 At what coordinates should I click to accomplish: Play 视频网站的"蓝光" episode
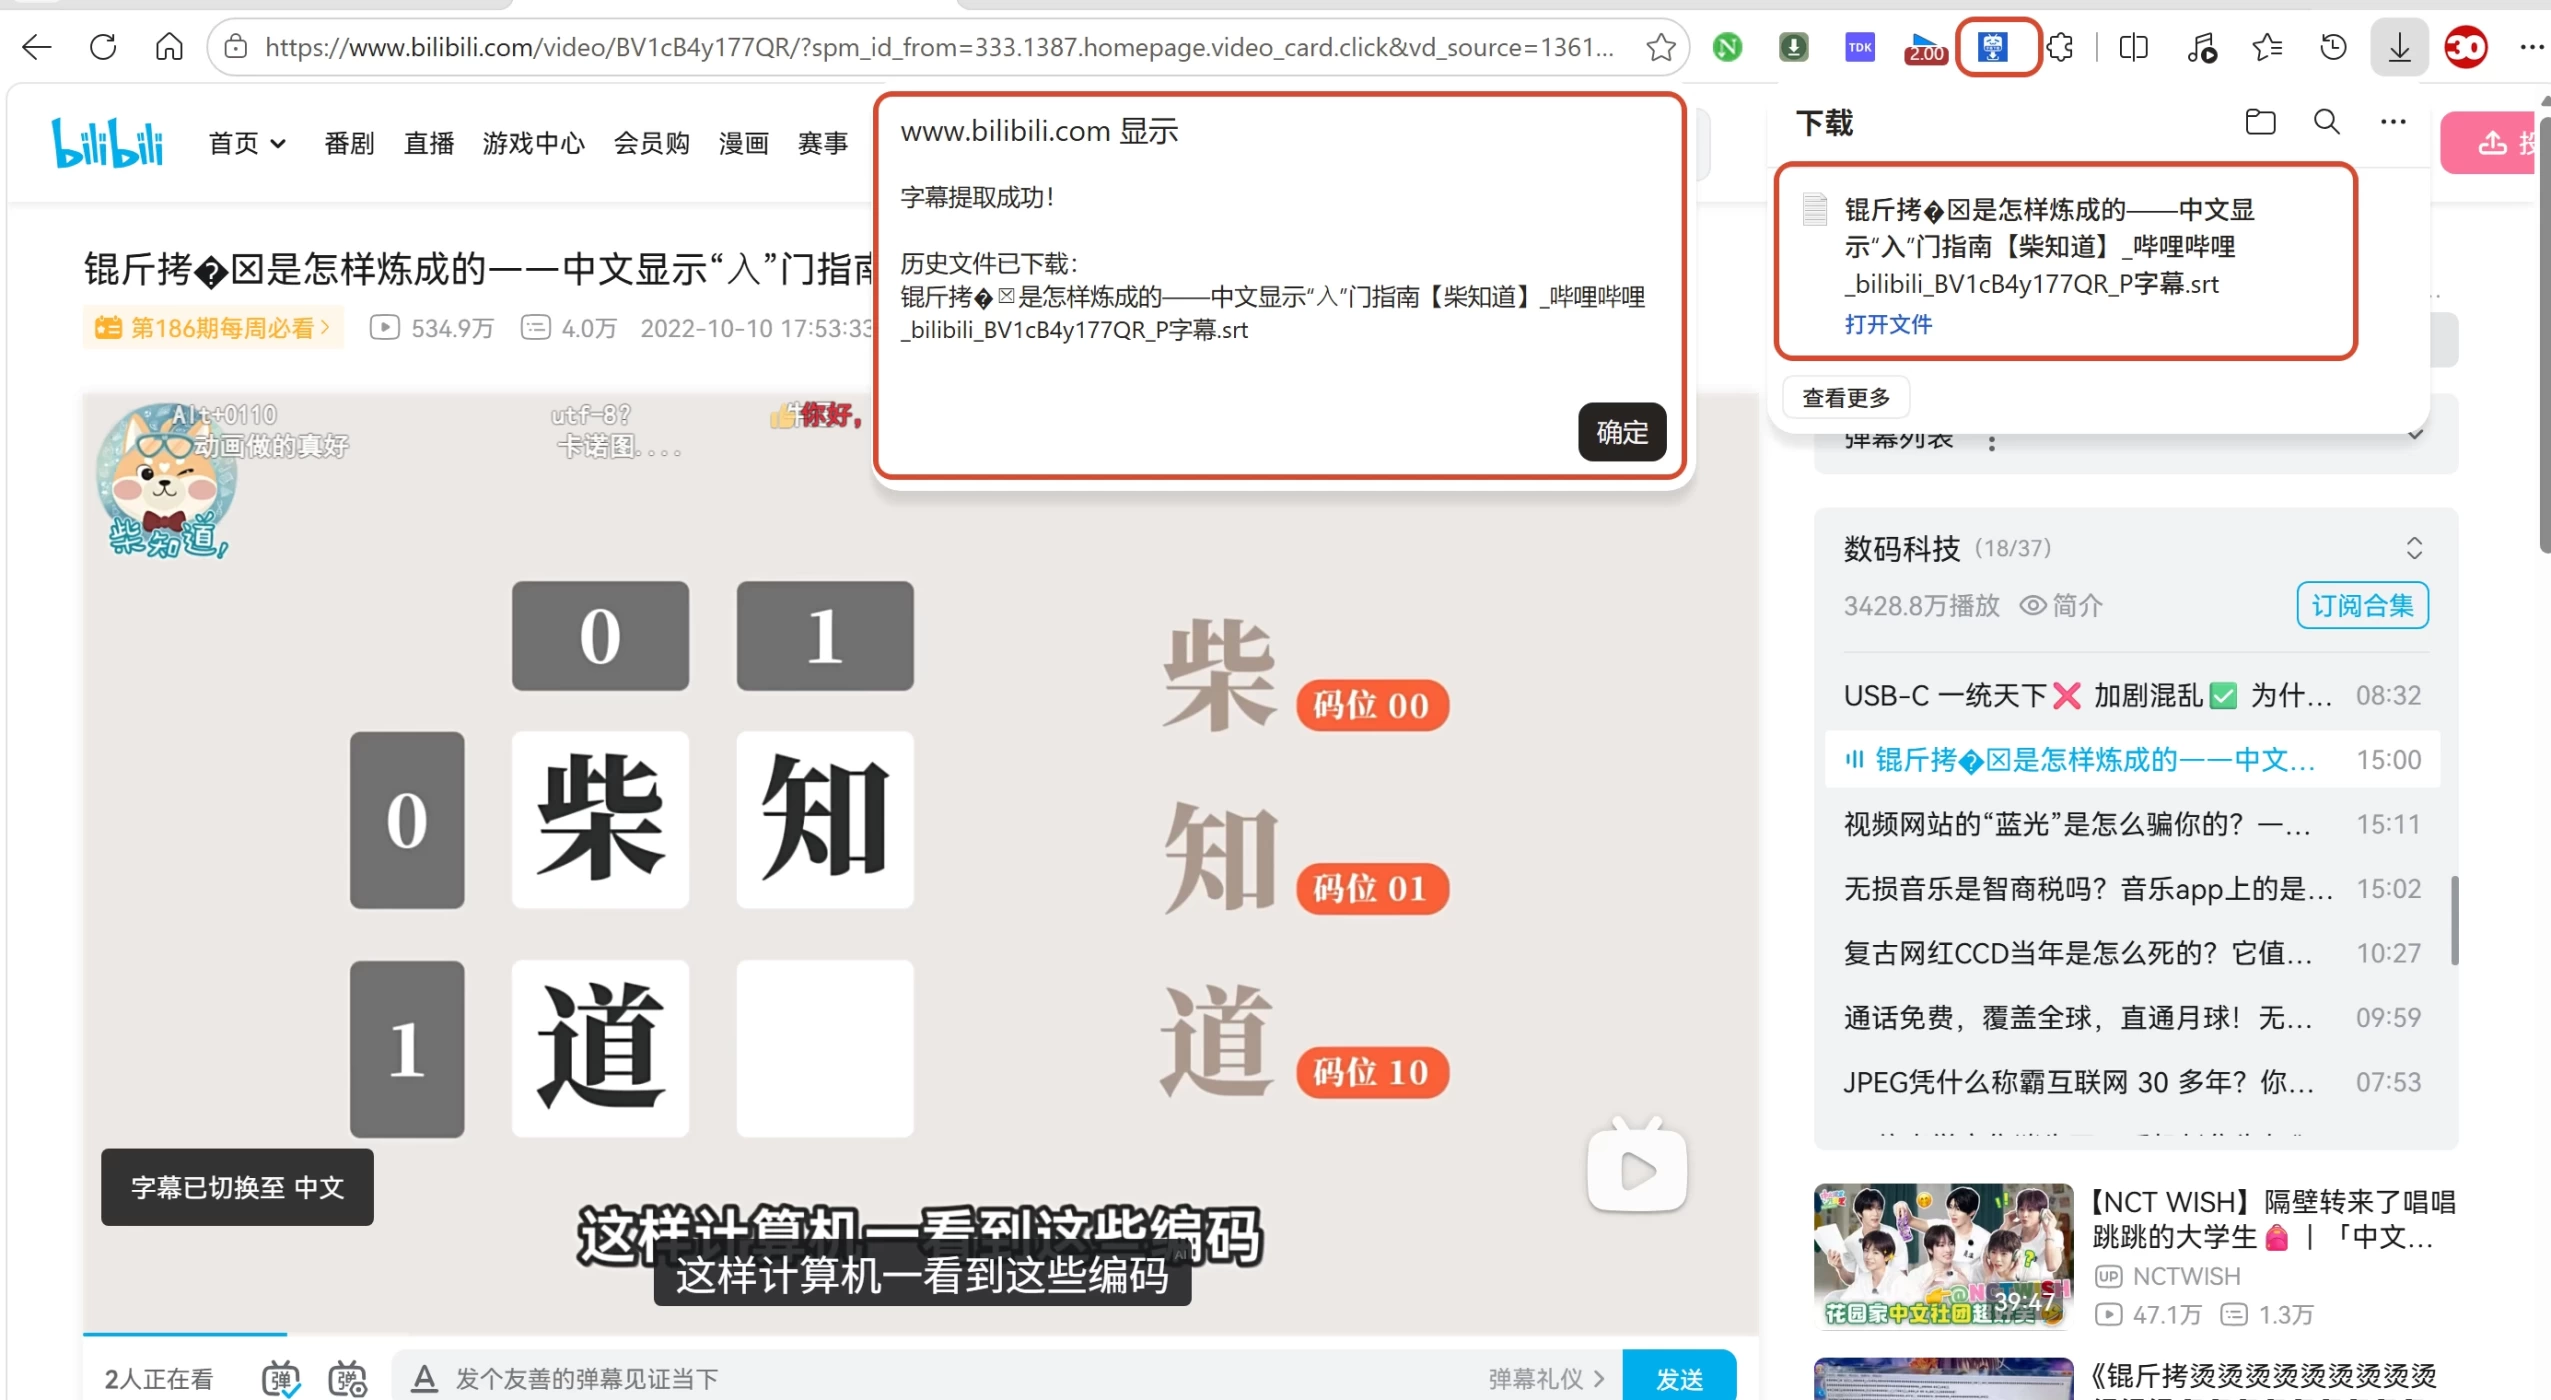2131,824
